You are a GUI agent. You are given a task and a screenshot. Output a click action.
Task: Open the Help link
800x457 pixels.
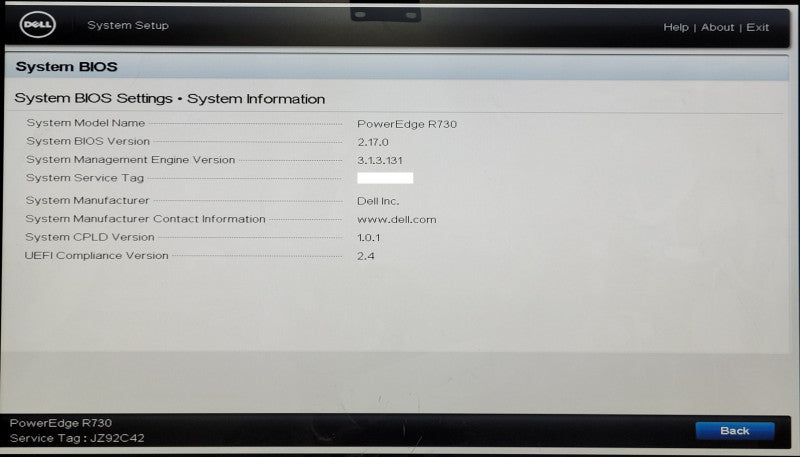pos(676,28)
